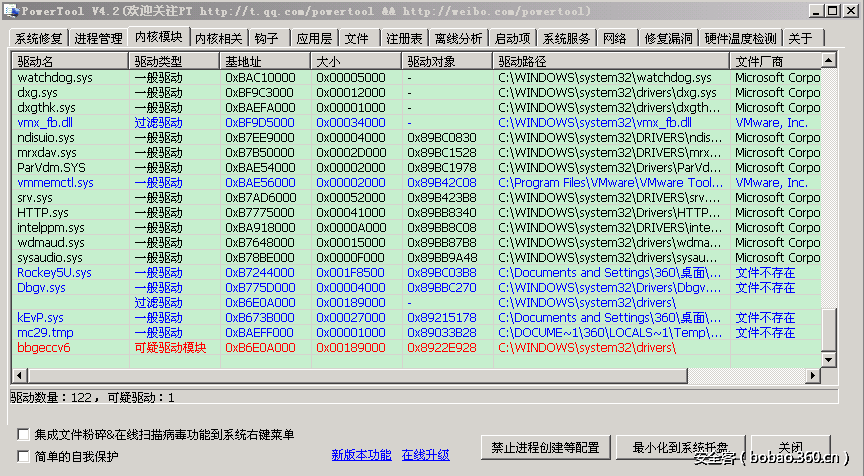Open the 新版本功能 link

pos(361,455)
